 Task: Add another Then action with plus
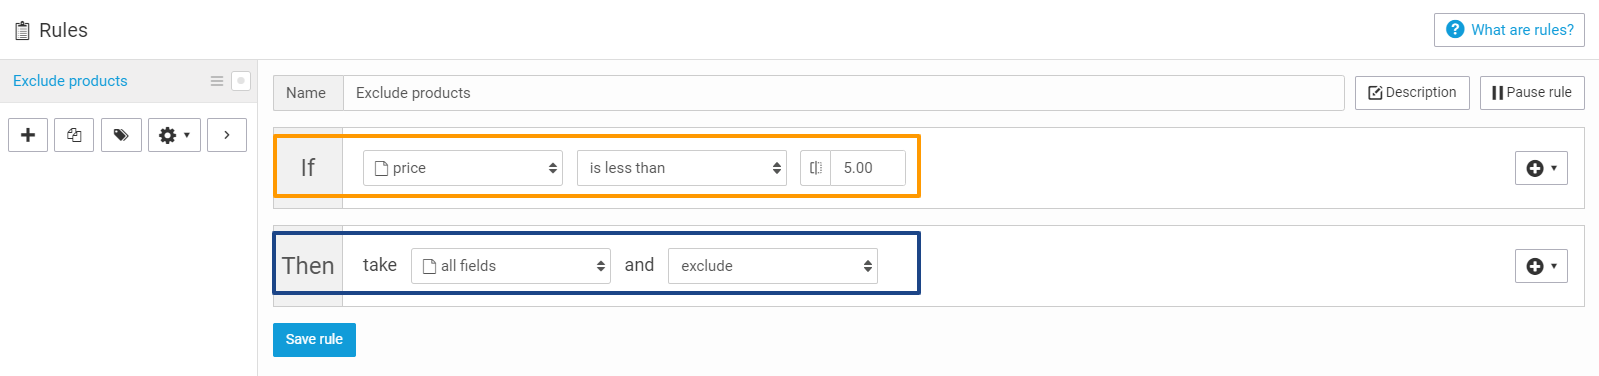tap(1541, 266)
